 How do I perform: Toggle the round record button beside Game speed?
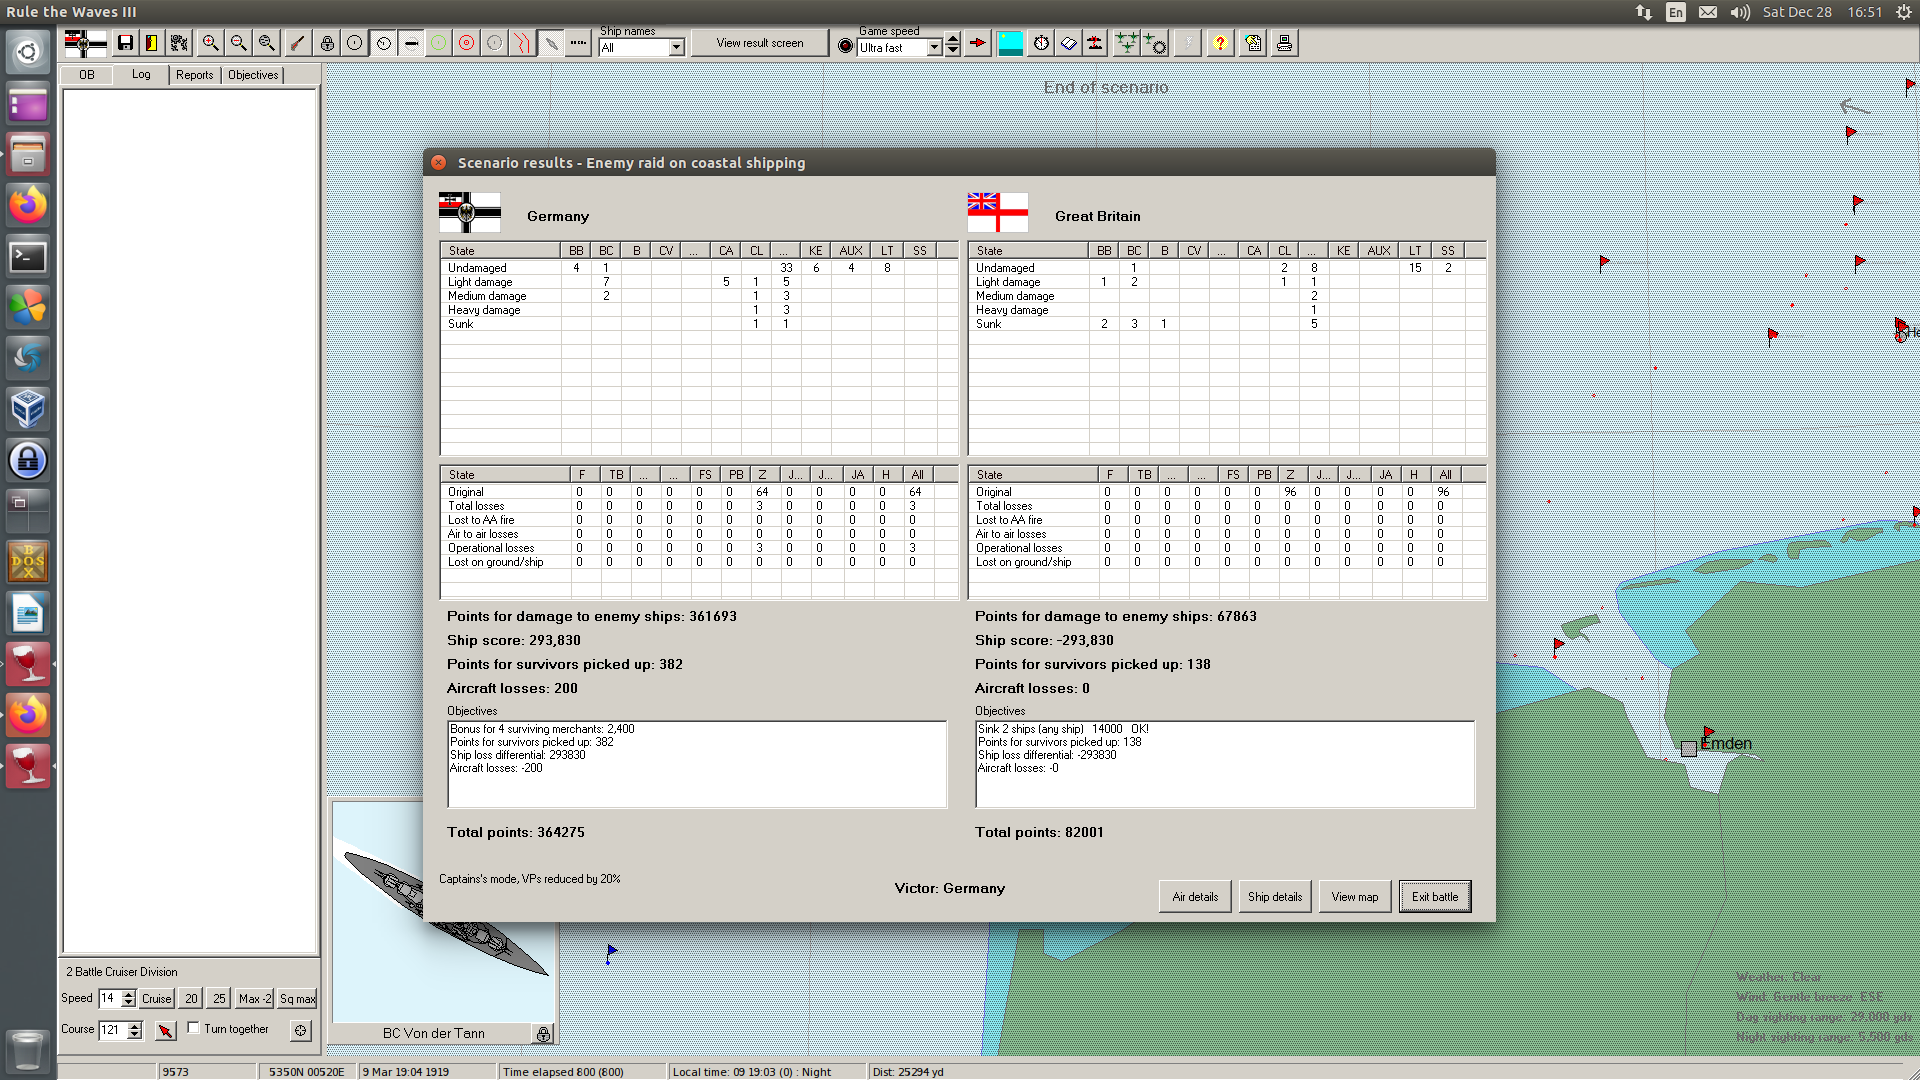tap(845, 46)
